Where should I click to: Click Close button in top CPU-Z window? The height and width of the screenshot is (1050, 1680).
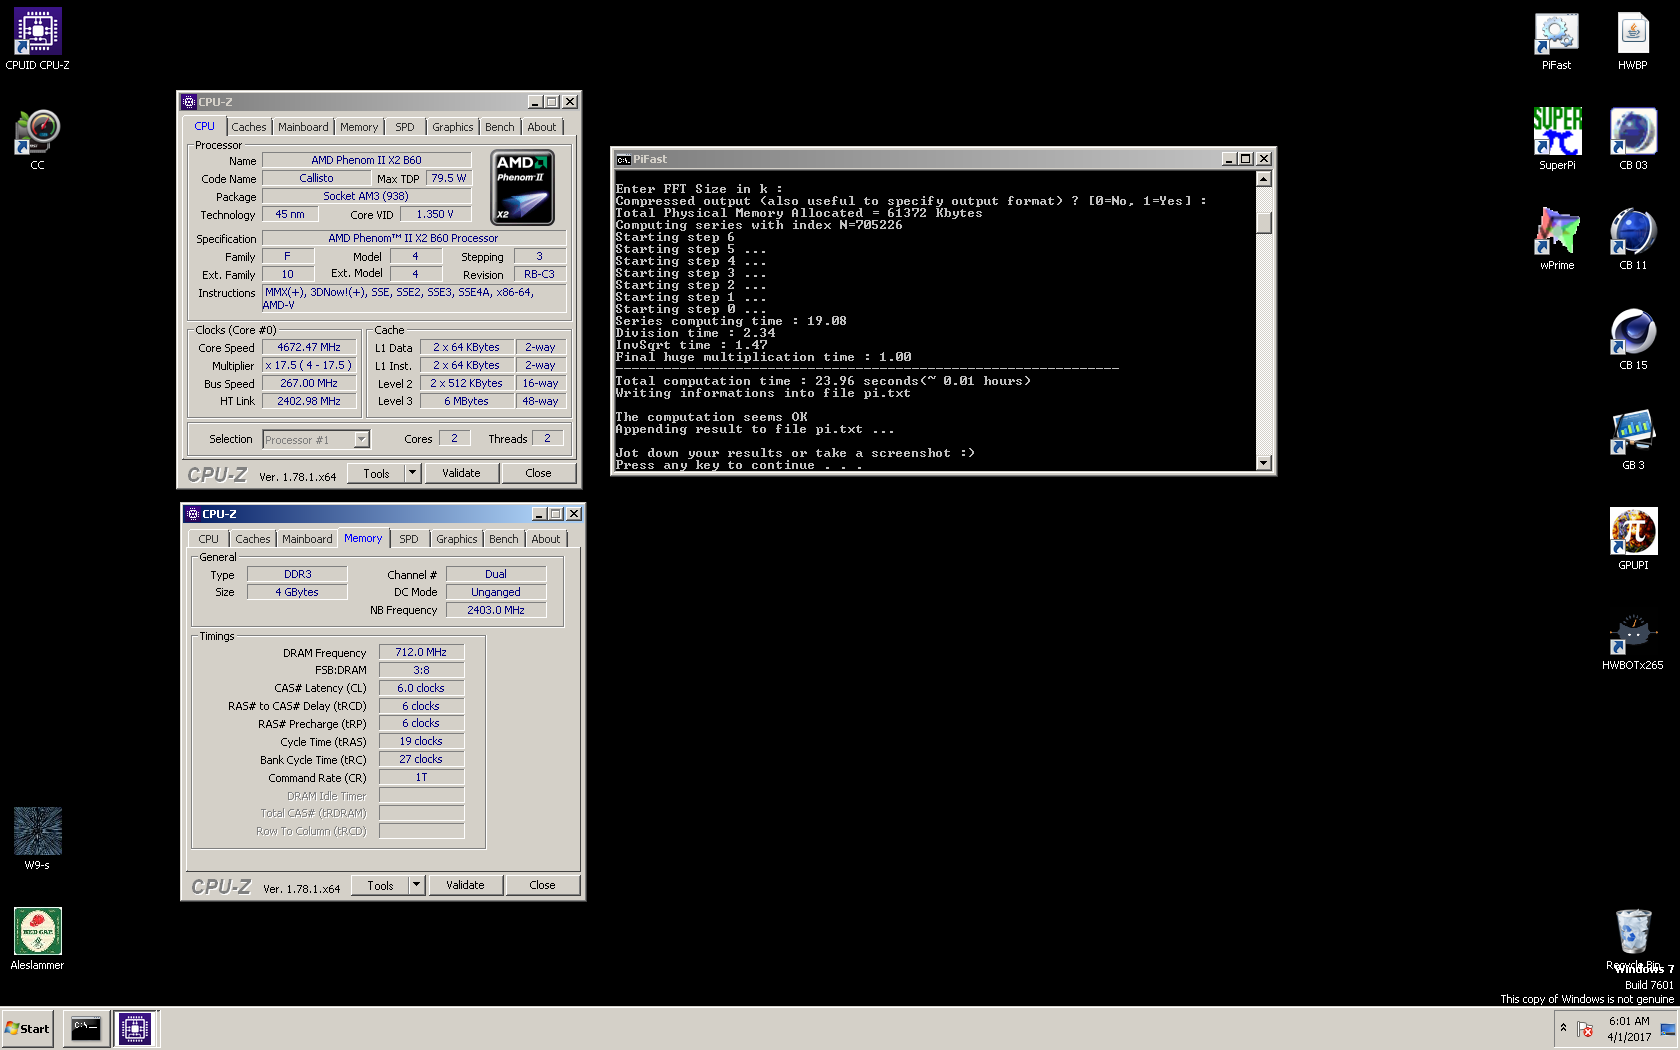tap(538, 473)
